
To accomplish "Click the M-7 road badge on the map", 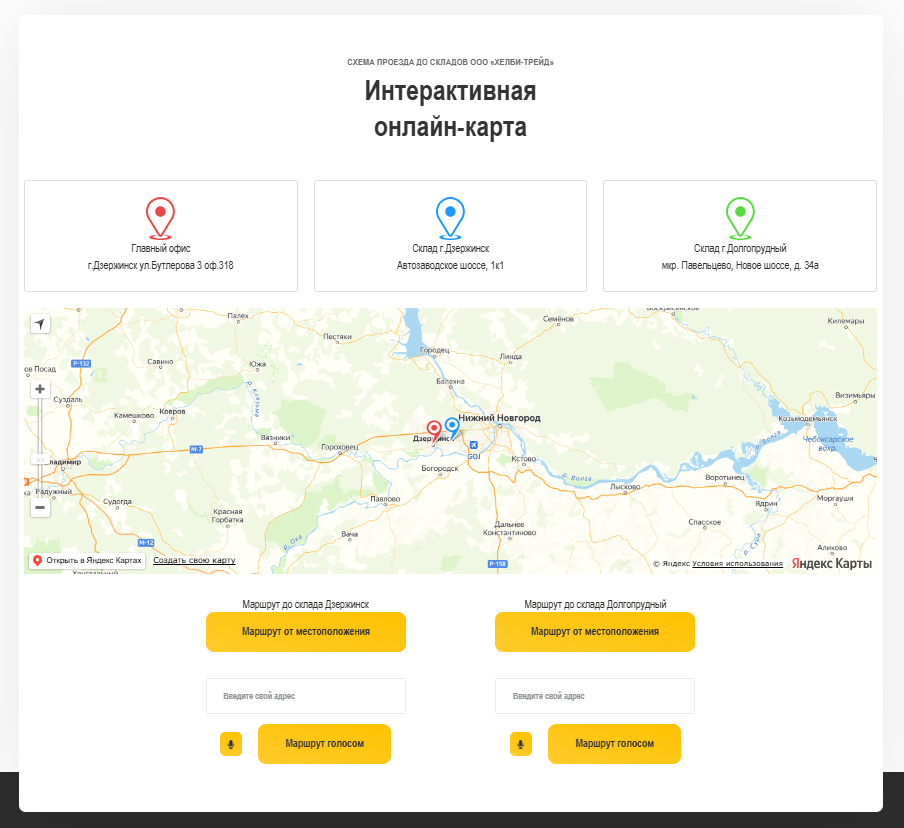I will [196, 449].
